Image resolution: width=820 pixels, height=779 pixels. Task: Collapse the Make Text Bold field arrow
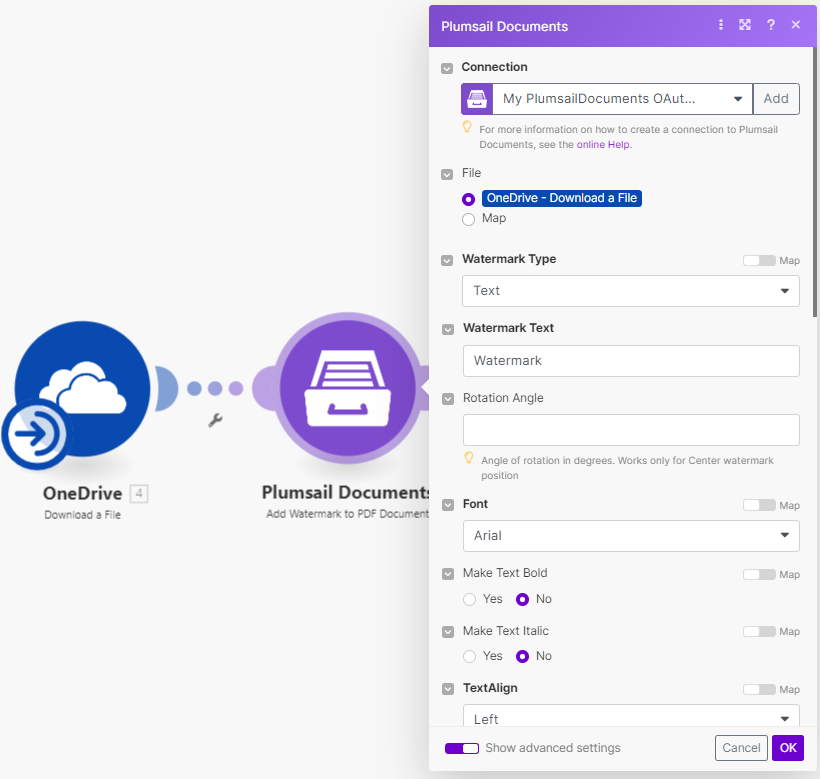[448, 574]
